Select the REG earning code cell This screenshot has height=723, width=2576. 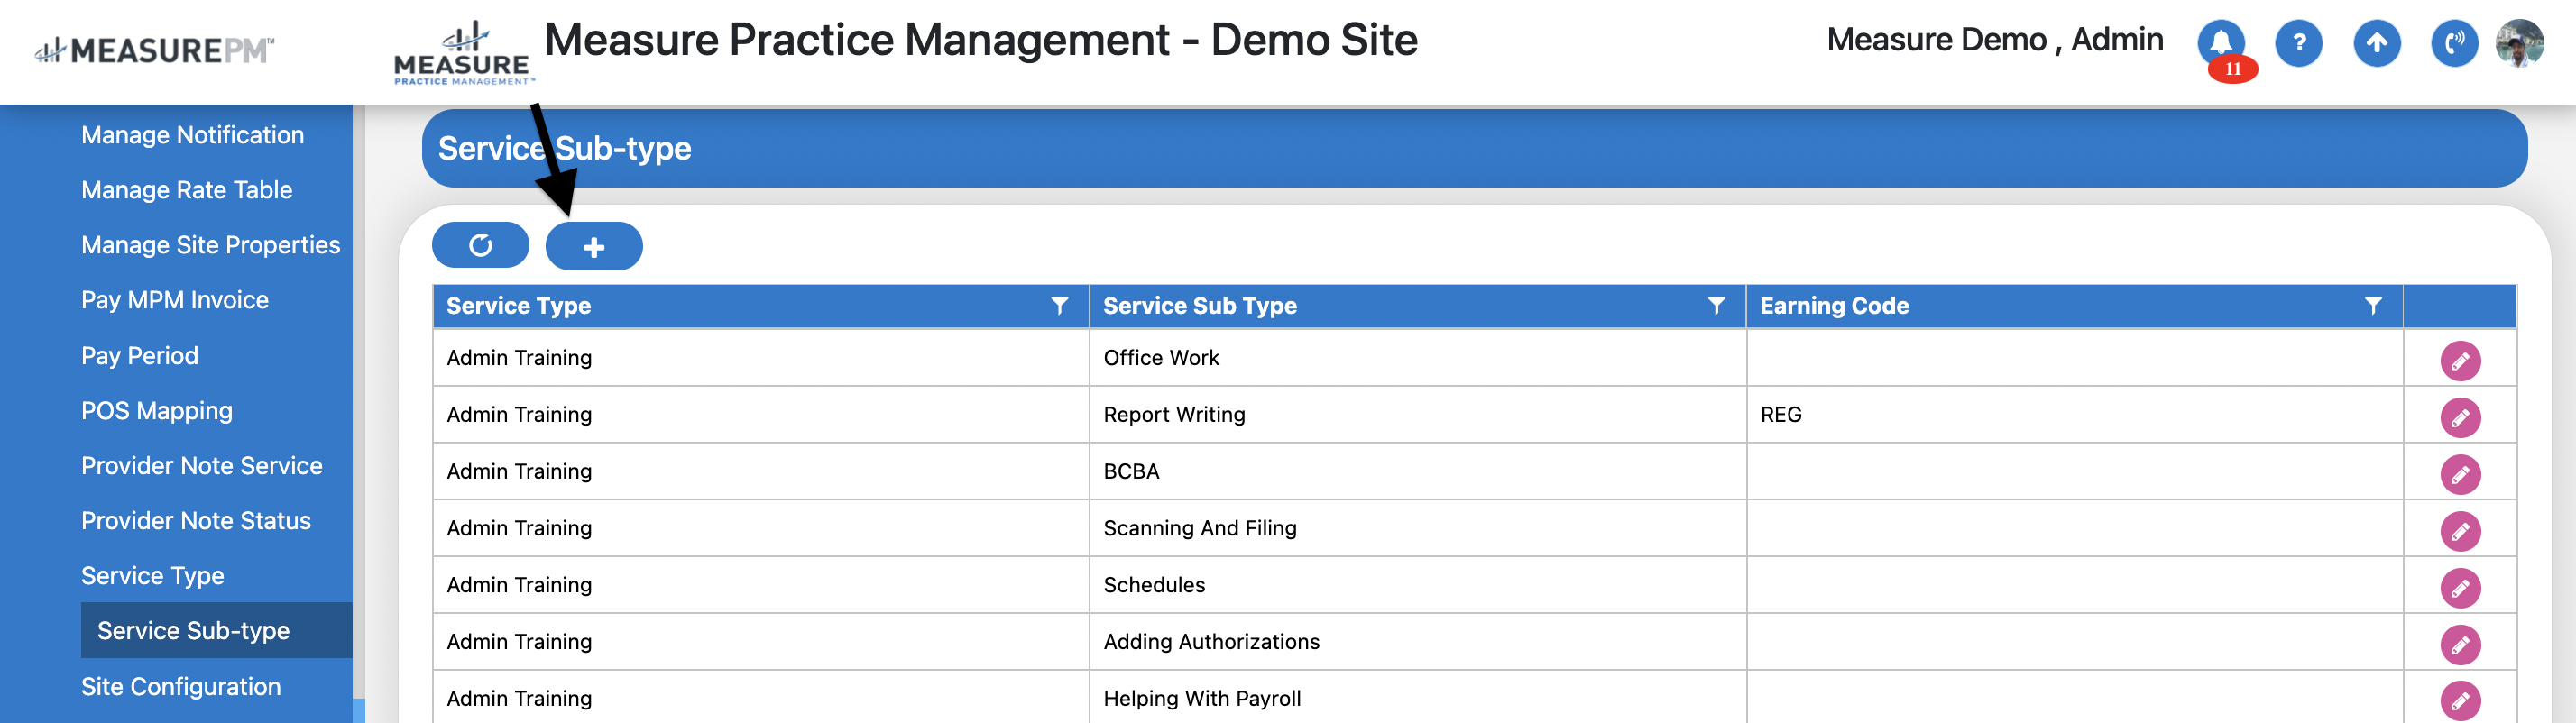[2074, 415]
